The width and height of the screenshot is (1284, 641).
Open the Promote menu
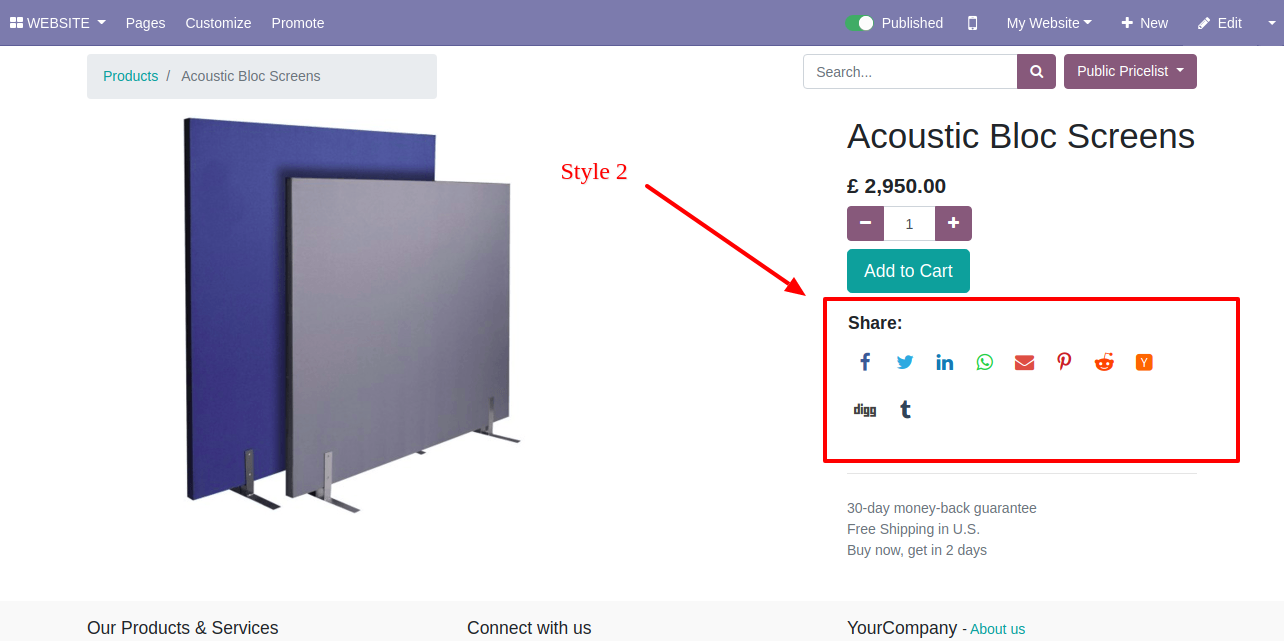(x=298, y=23)
